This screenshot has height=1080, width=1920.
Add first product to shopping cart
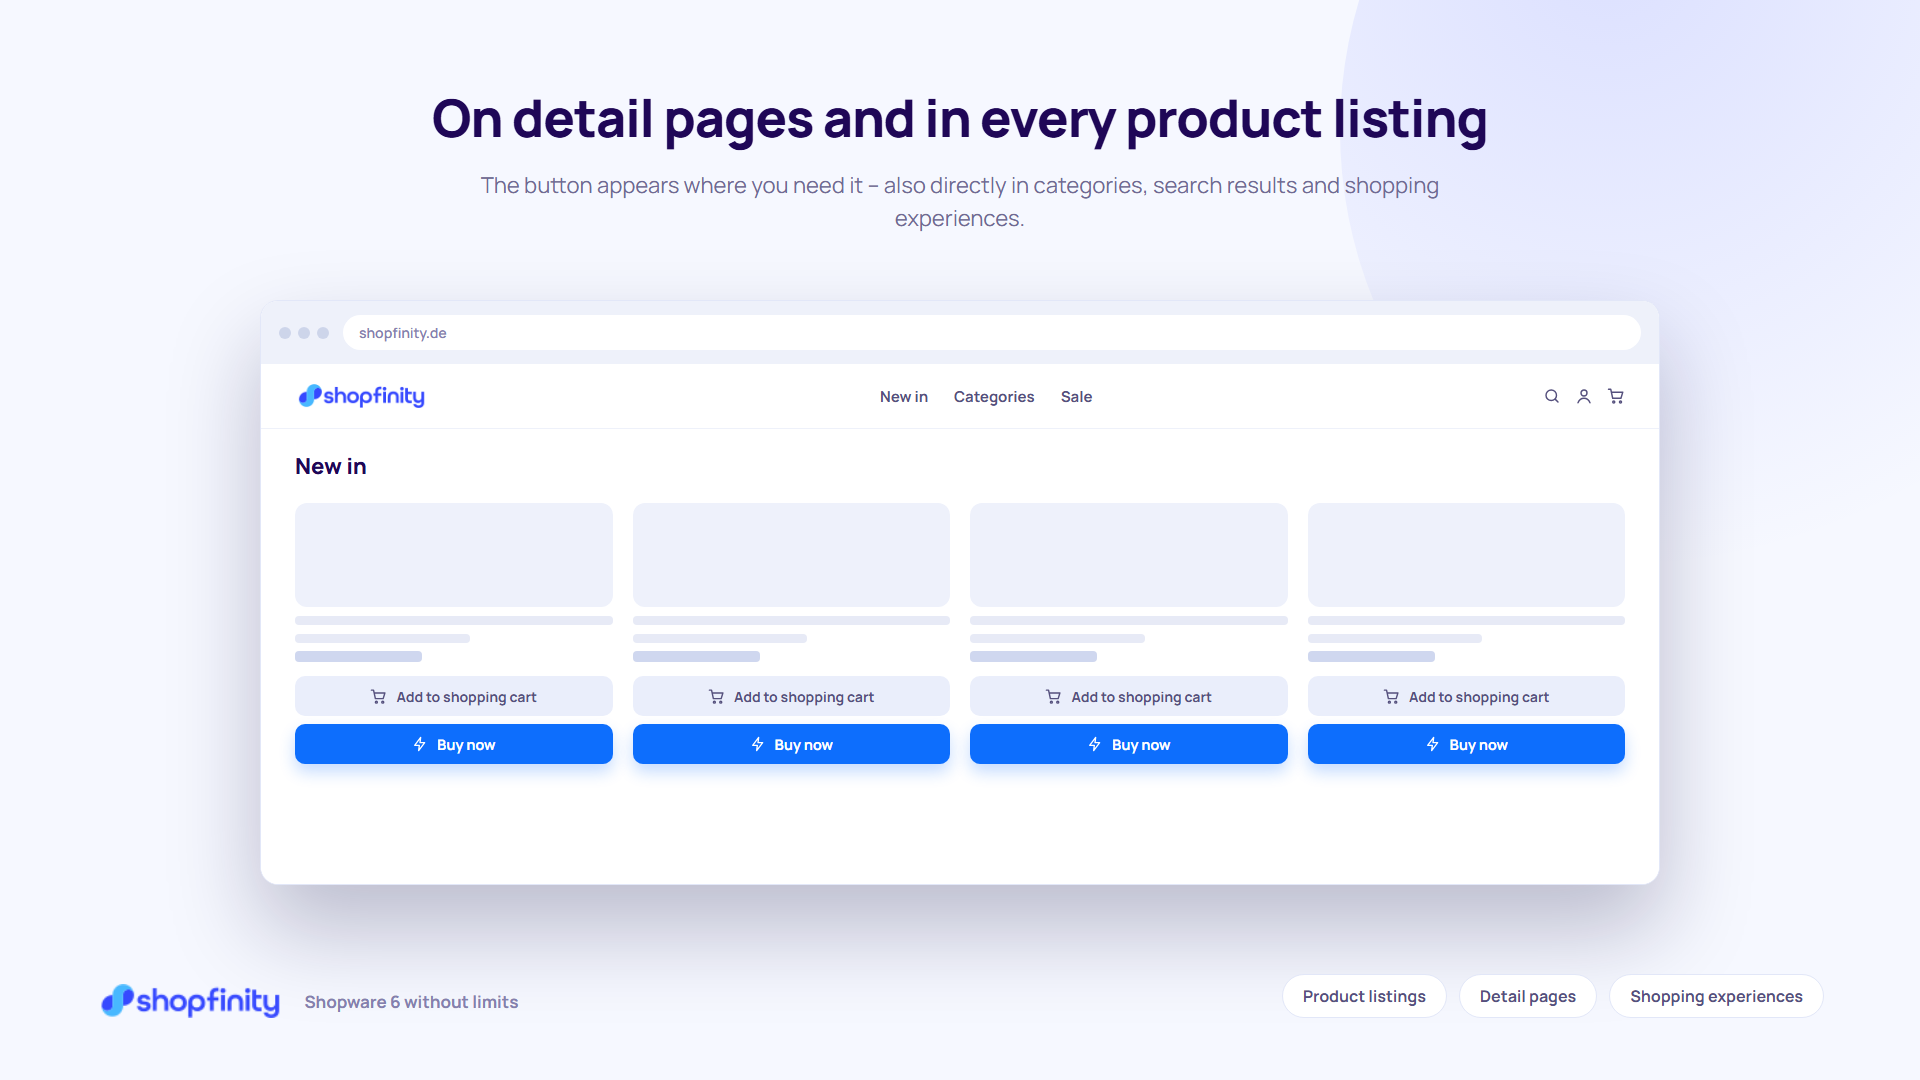click(x=454, y=697)
